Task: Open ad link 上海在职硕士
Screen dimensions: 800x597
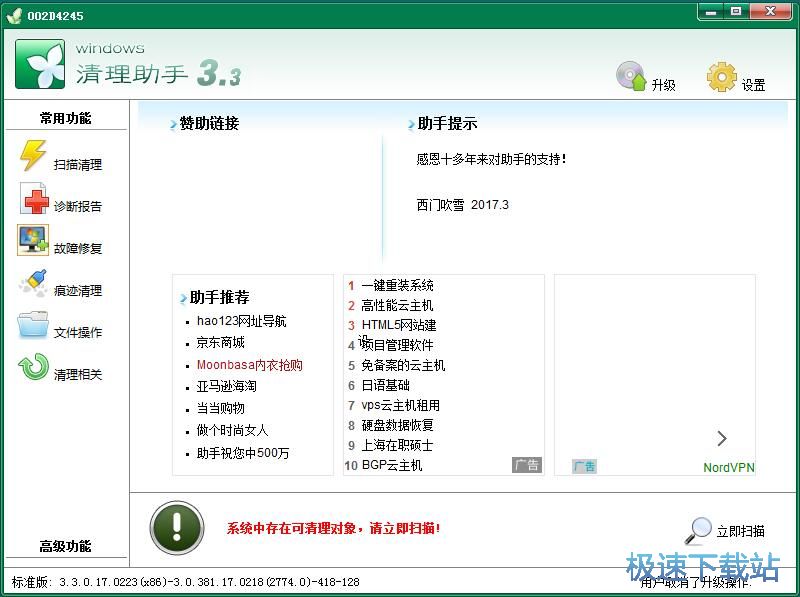Action: pos(397,445)
